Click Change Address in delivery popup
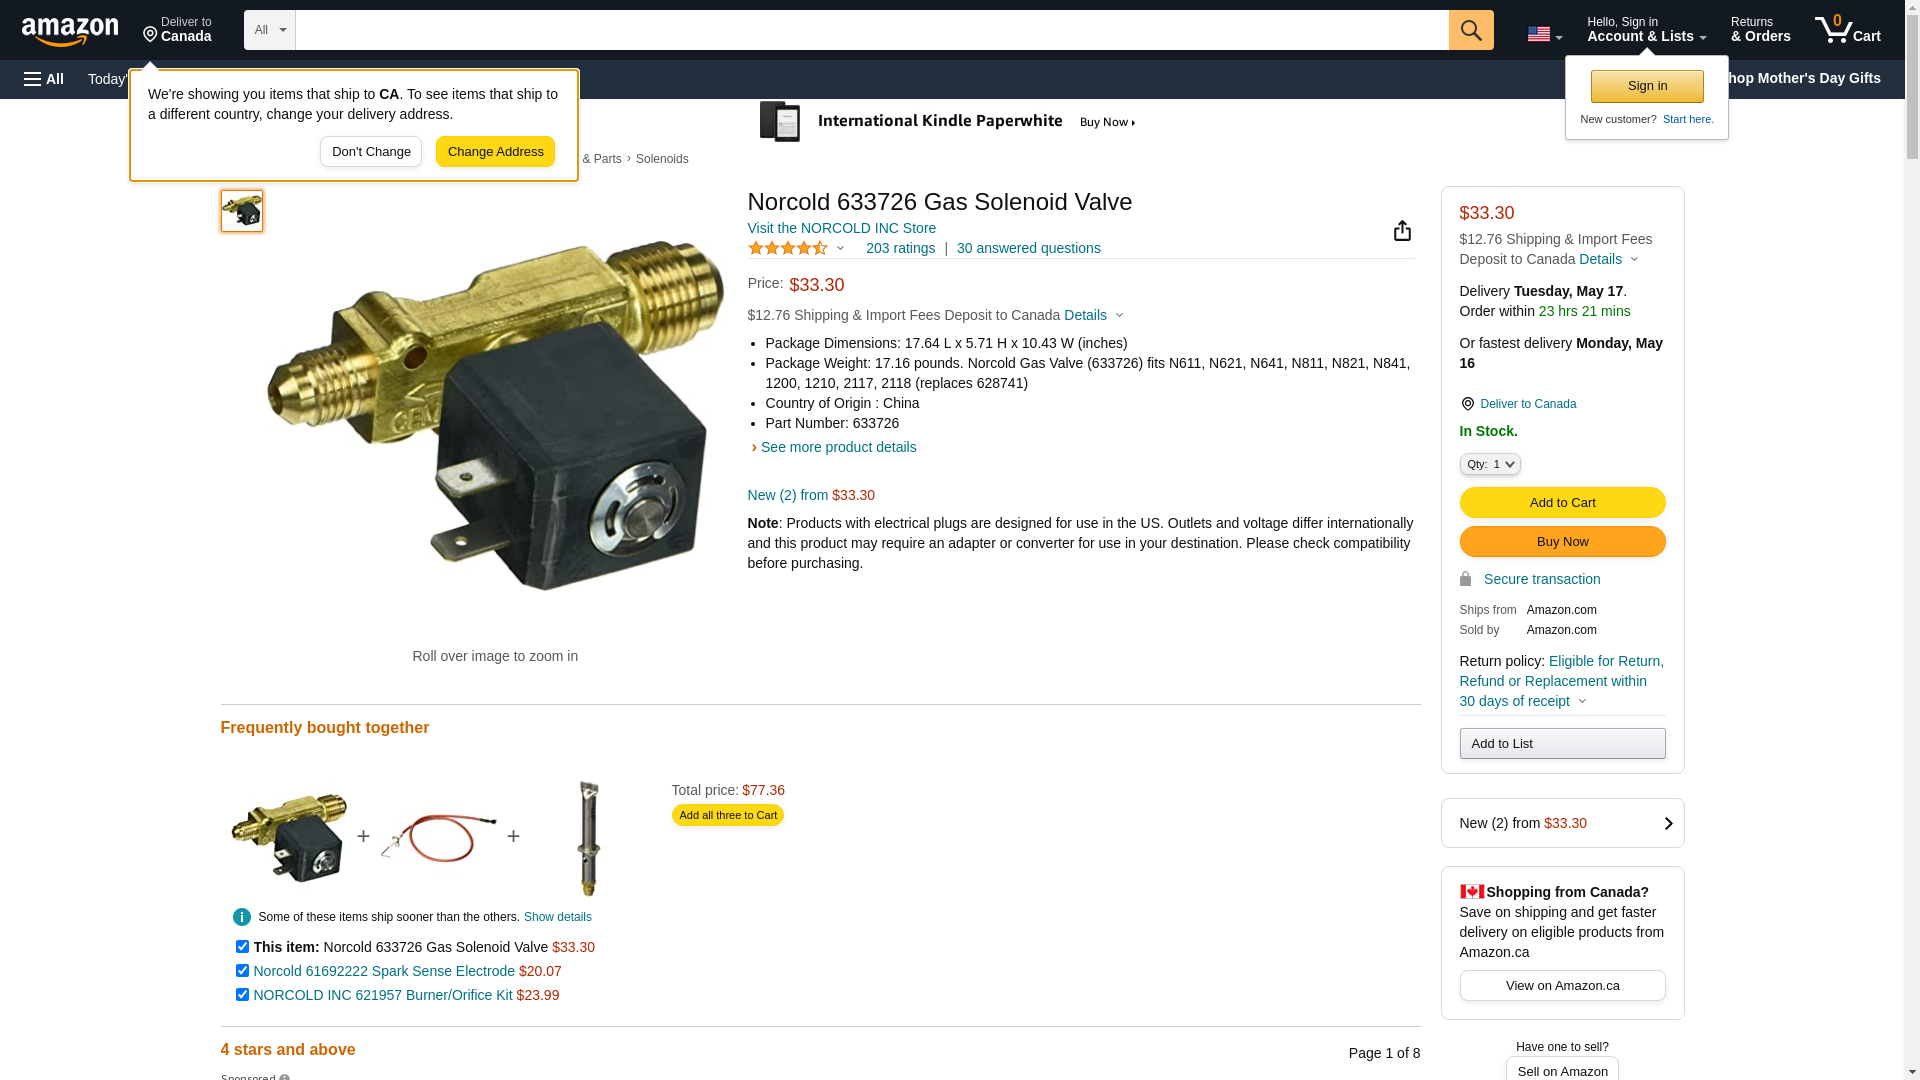 point(495,152)
